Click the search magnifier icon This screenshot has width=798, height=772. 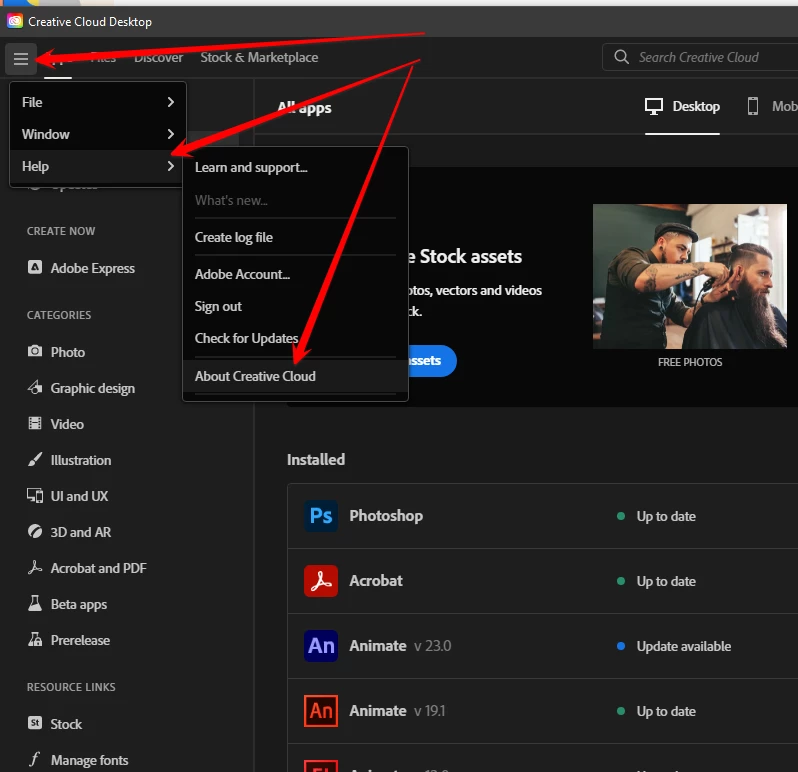pos(621,56)
